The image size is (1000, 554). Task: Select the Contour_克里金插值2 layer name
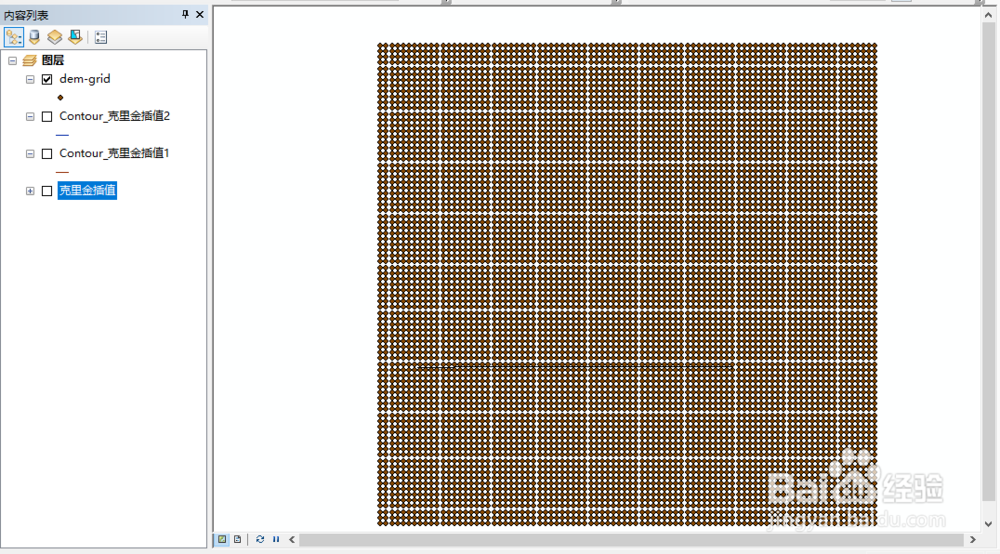tap(115, 116)
